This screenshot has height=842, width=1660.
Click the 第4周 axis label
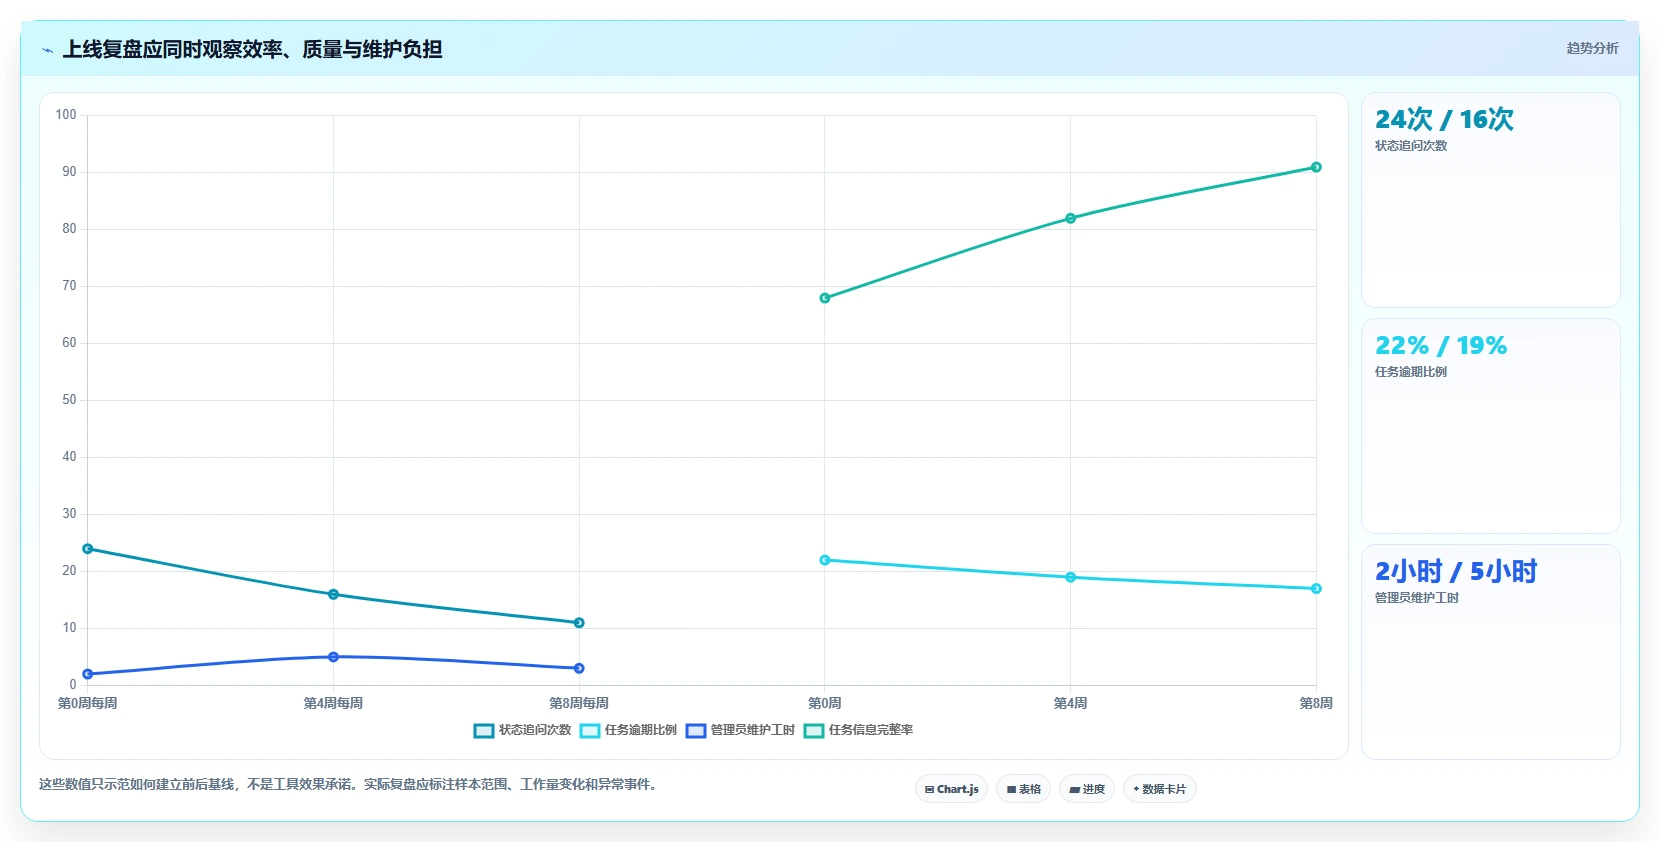coord(1070,703)
